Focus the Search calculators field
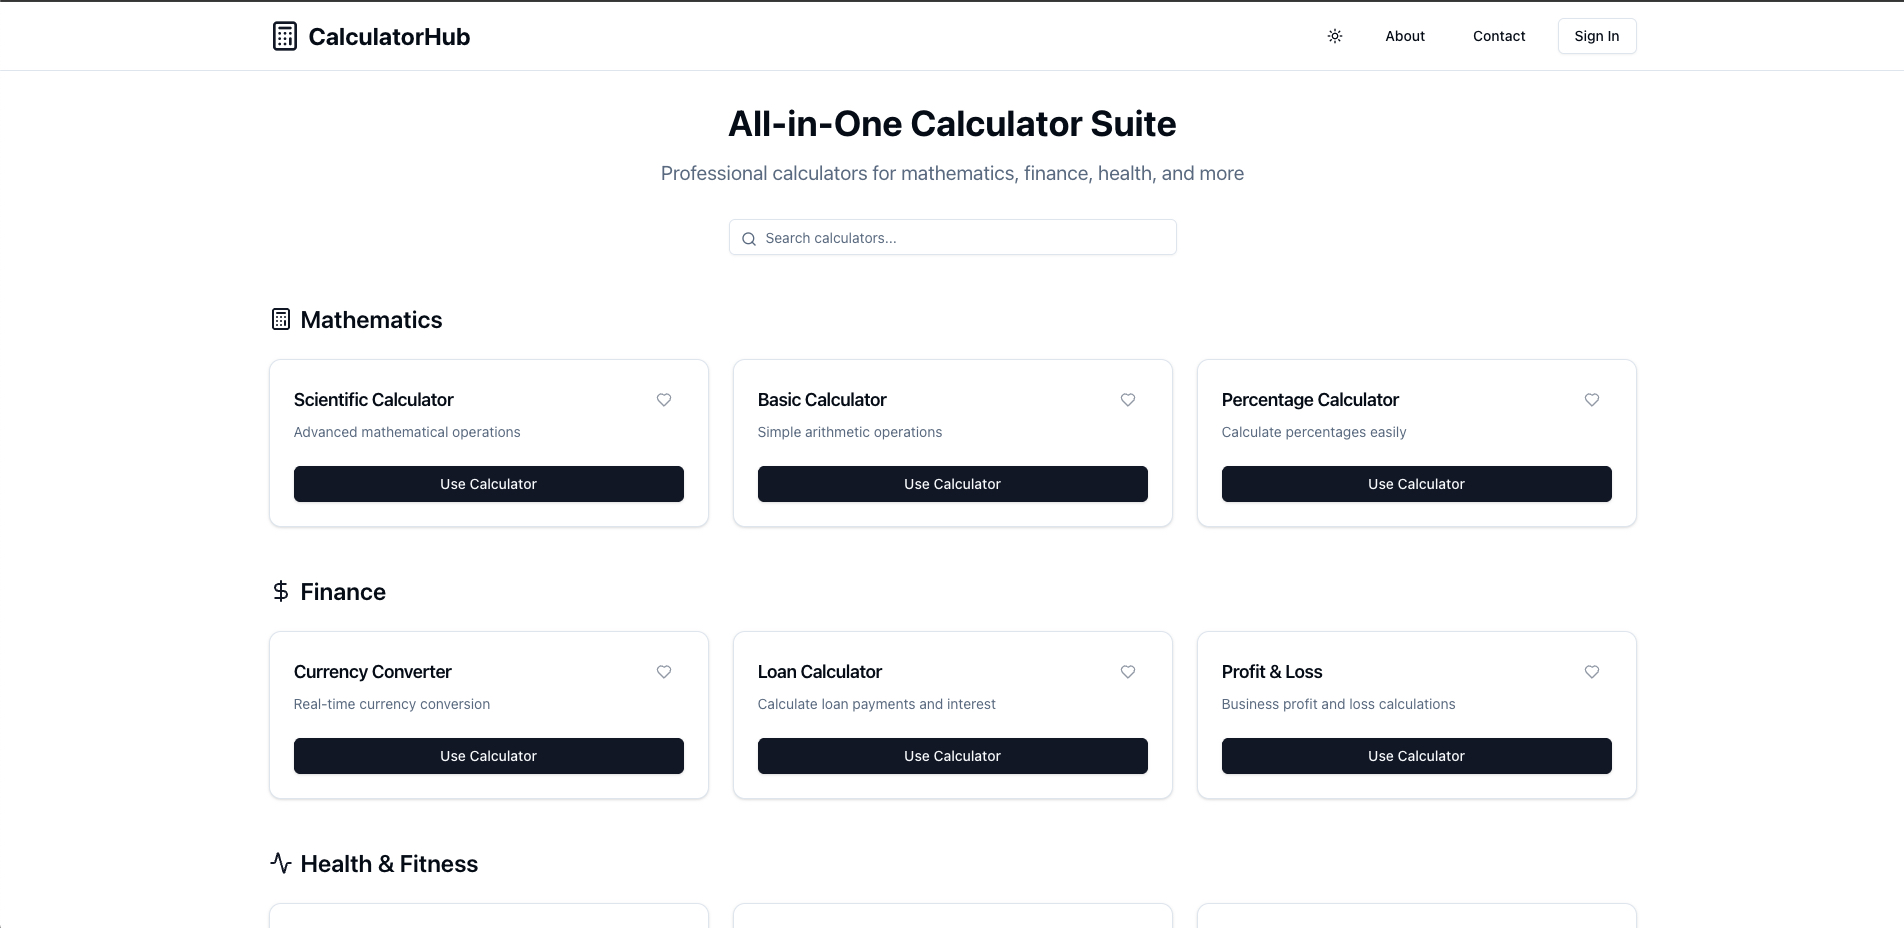 [965, 238]
